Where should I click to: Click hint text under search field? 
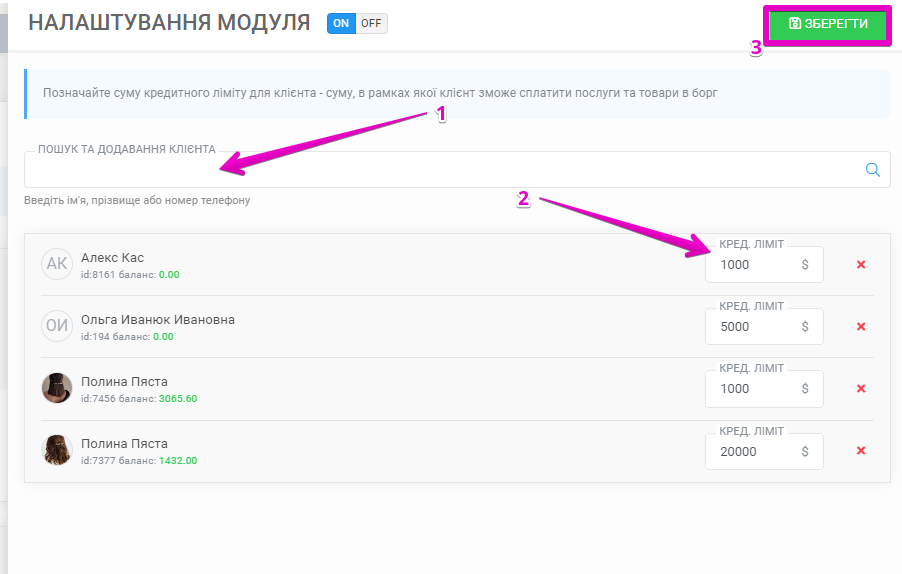(137, 200)
